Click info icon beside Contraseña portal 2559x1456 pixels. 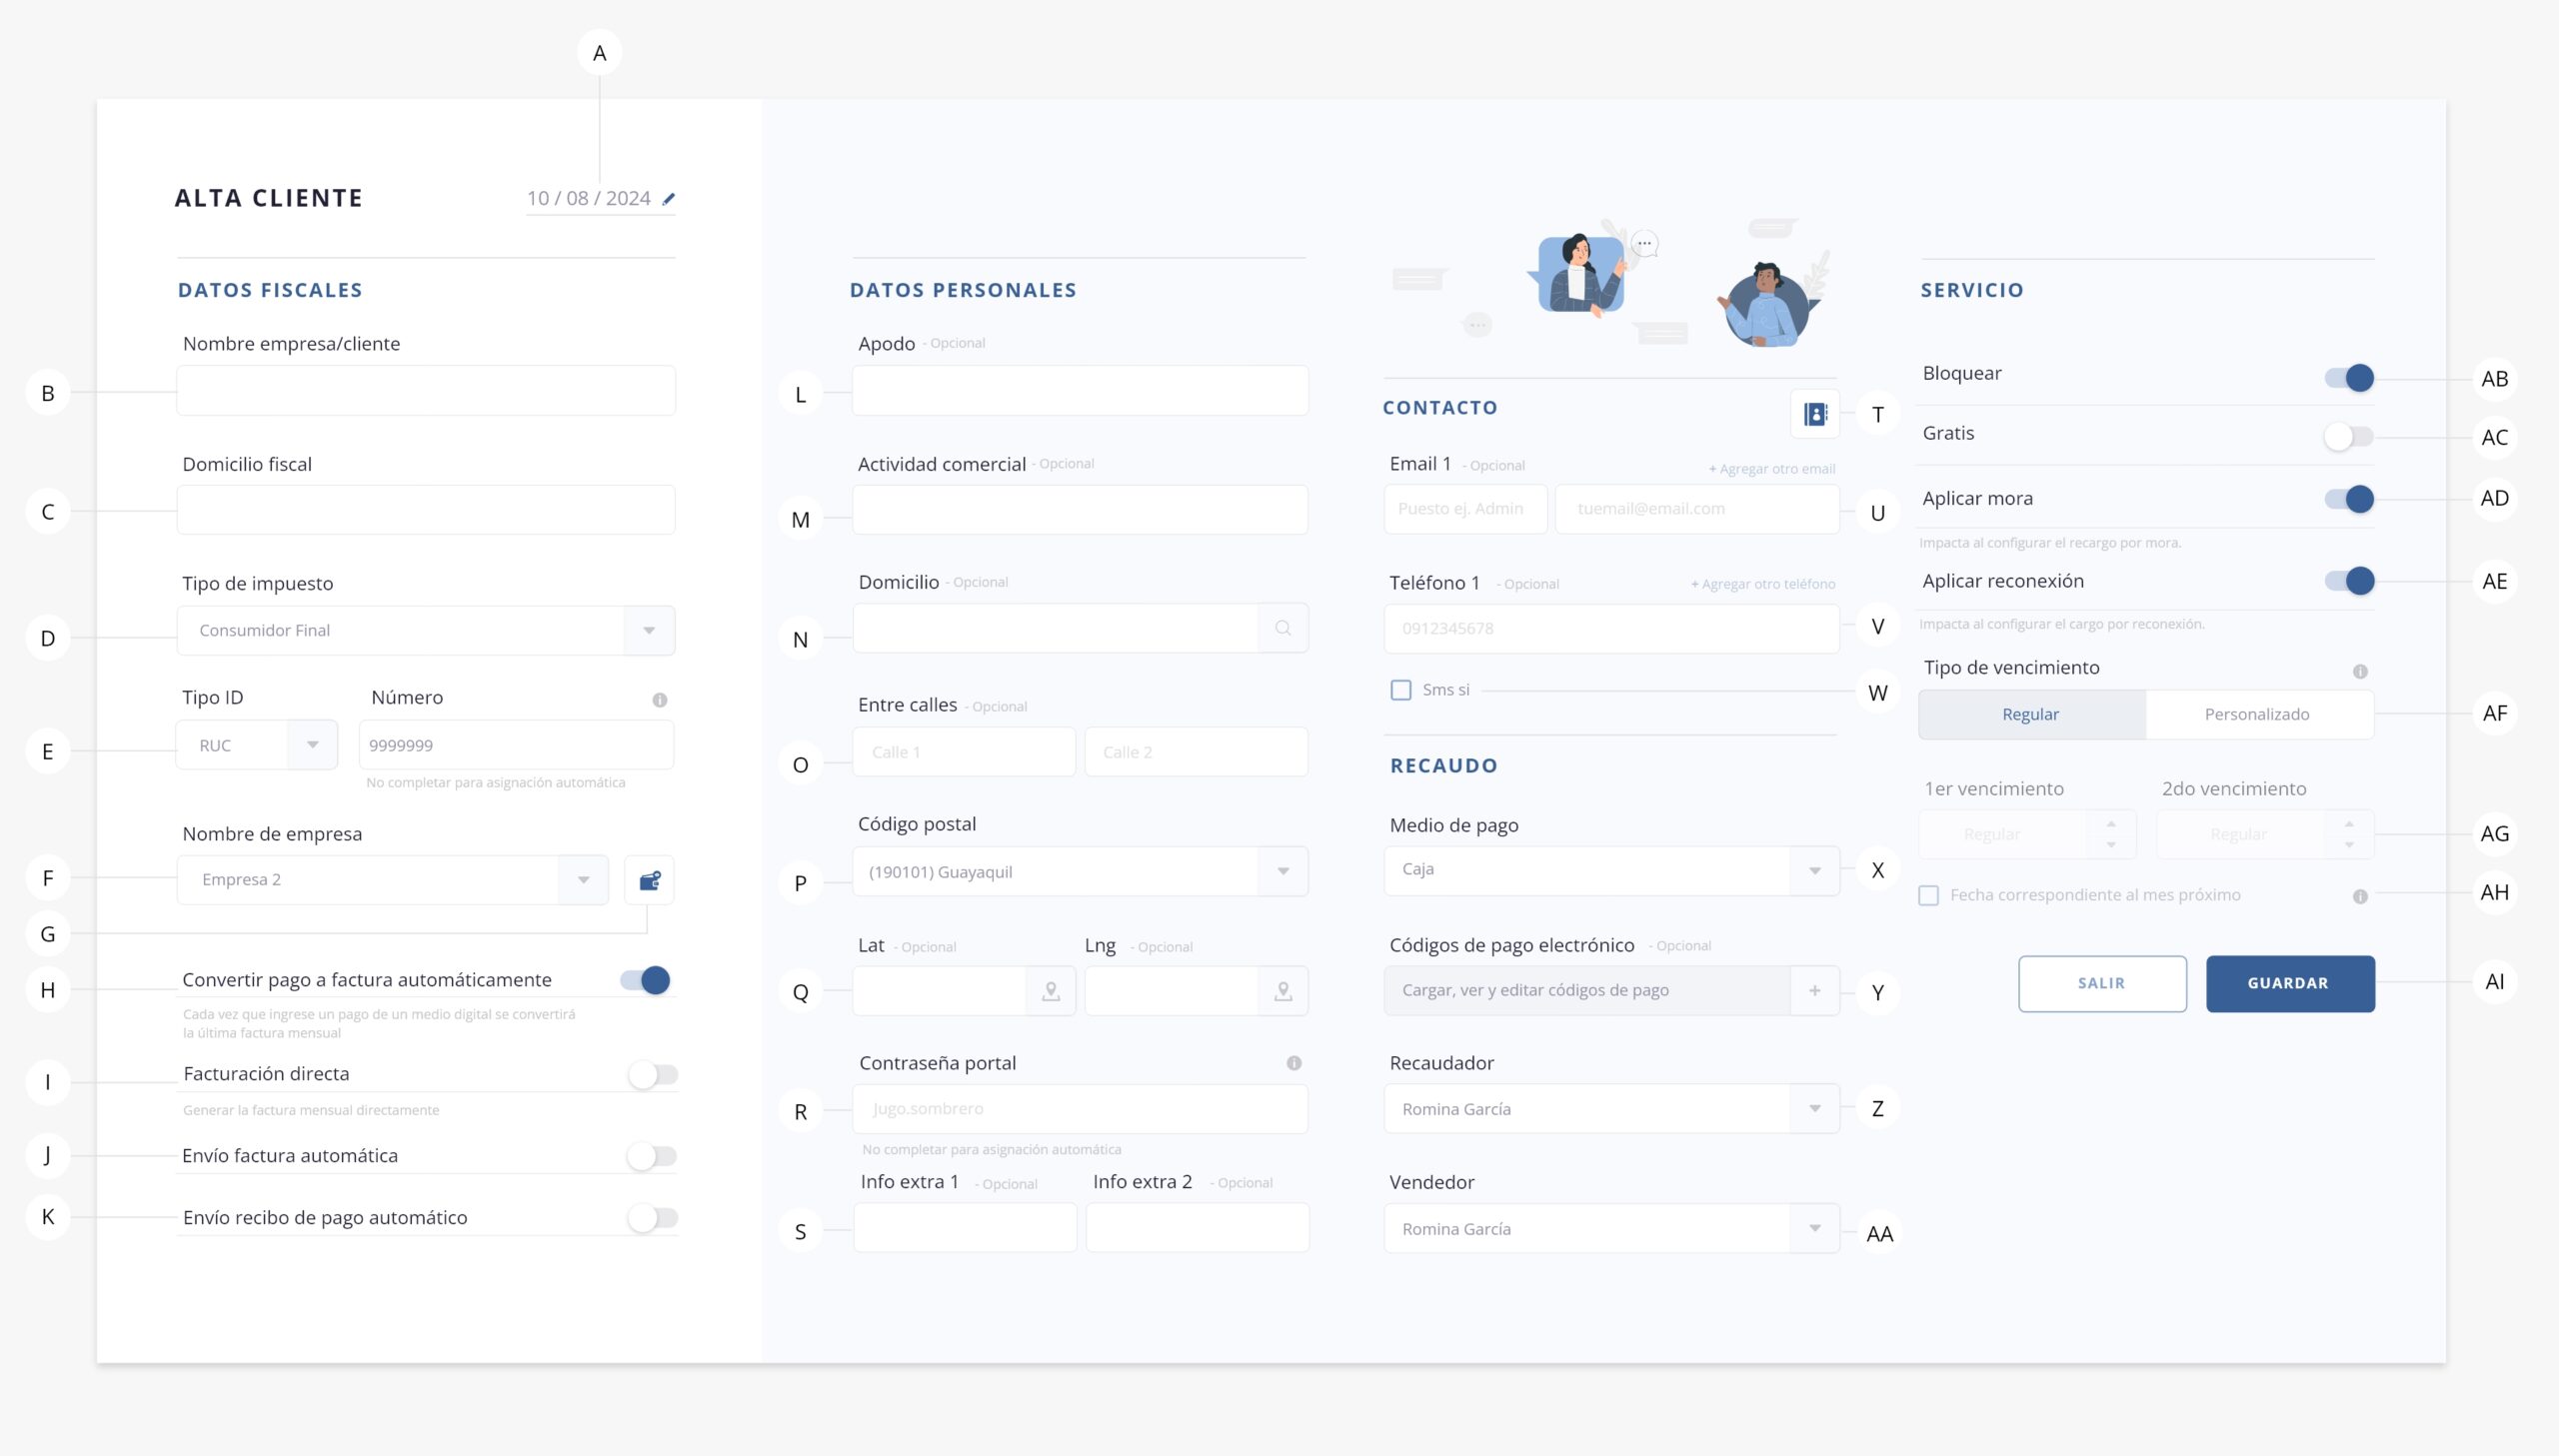1293,1063
